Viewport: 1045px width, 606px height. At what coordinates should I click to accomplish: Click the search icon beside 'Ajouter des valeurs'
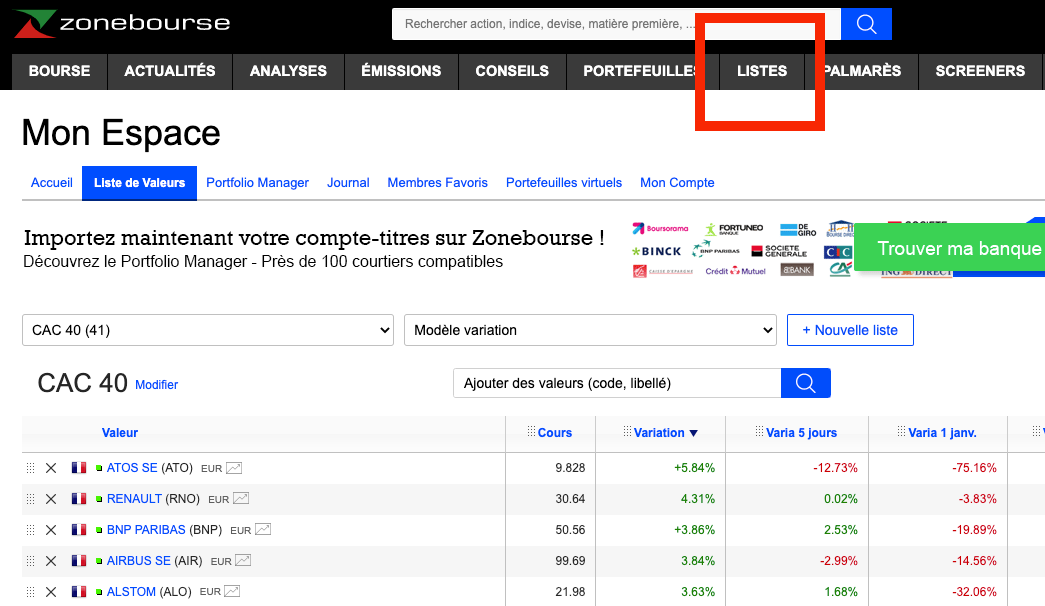806,382
